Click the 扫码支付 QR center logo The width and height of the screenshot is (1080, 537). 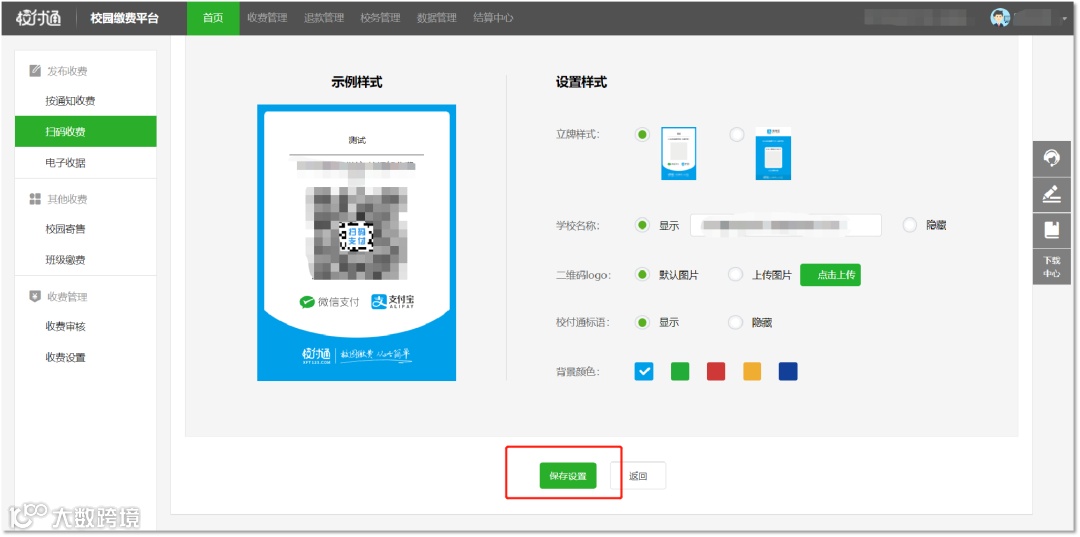click(356, 237)
